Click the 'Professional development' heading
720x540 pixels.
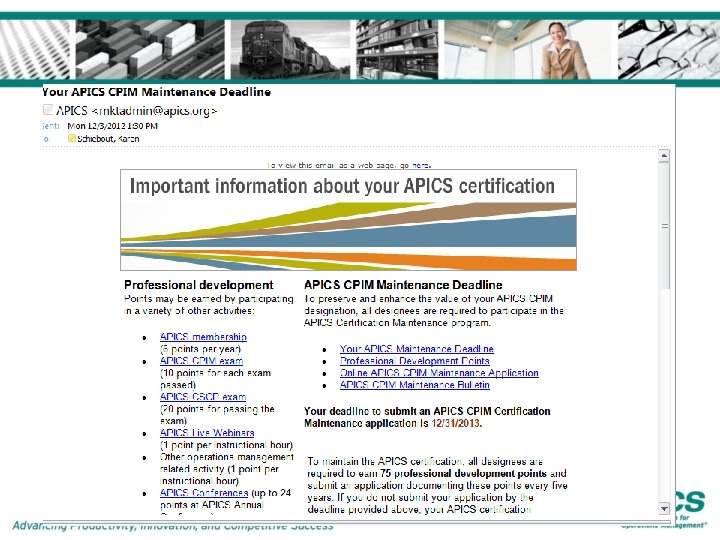(198, 285)
